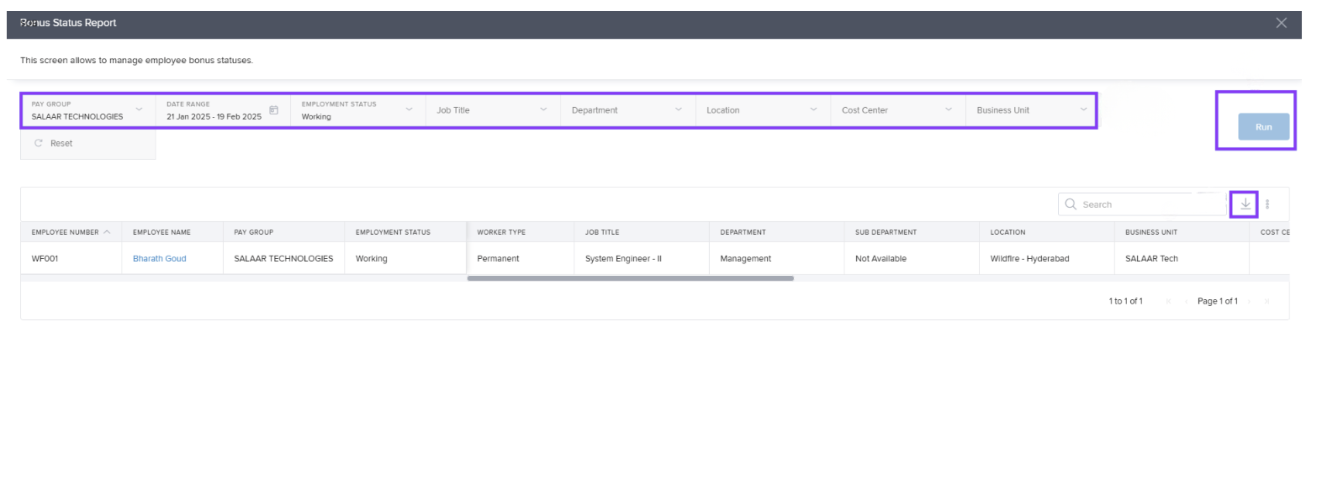
Task: Click the calendar icon in Date Range
Action: [274, 111]
